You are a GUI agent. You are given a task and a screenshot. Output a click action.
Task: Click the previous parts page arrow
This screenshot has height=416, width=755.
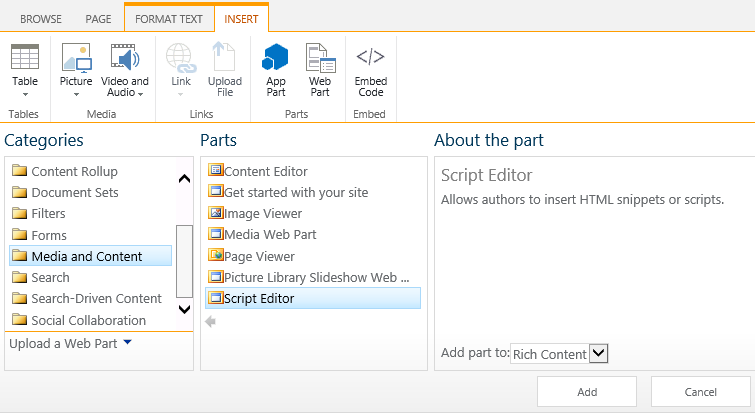coord(211,322)
